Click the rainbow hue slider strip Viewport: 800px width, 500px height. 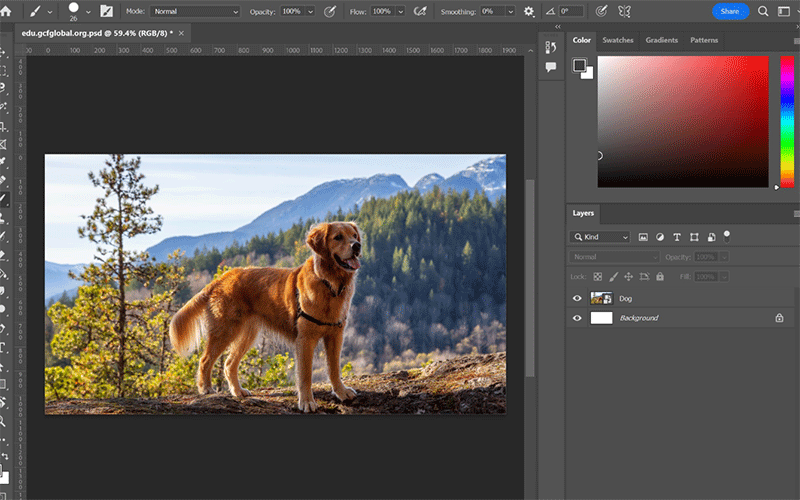pyautogui.click(x=787, y=121)
